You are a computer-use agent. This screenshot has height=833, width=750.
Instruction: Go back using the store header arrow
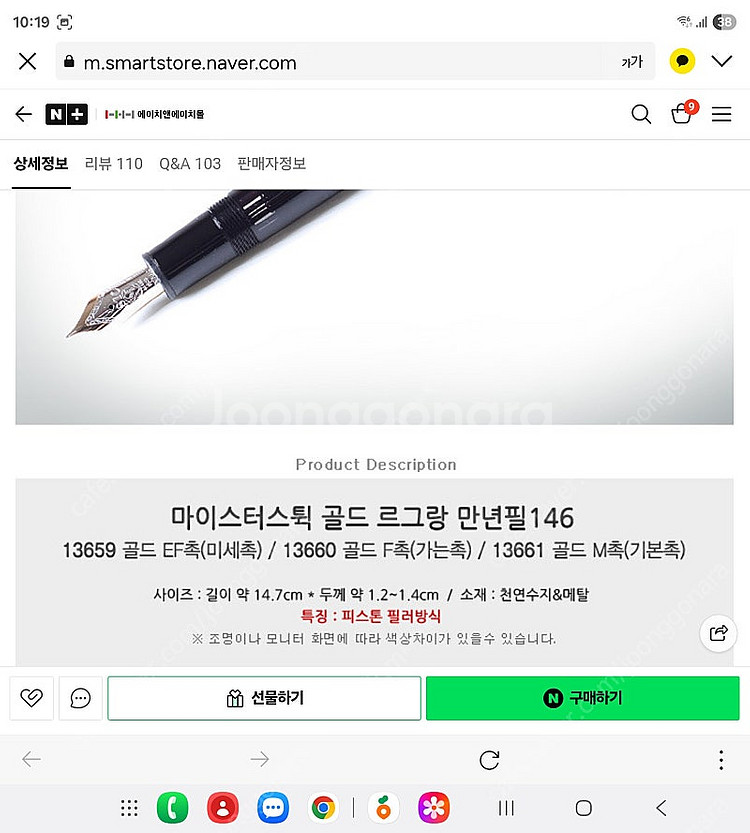(24, 114)
